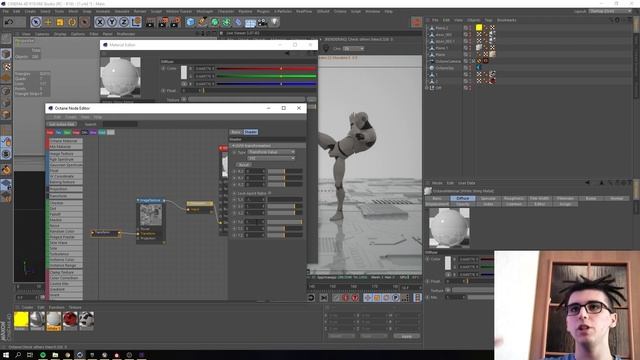Select the Basic tab in Node Editor
This screenshot has width=640, height=360.
click(236, 132)
